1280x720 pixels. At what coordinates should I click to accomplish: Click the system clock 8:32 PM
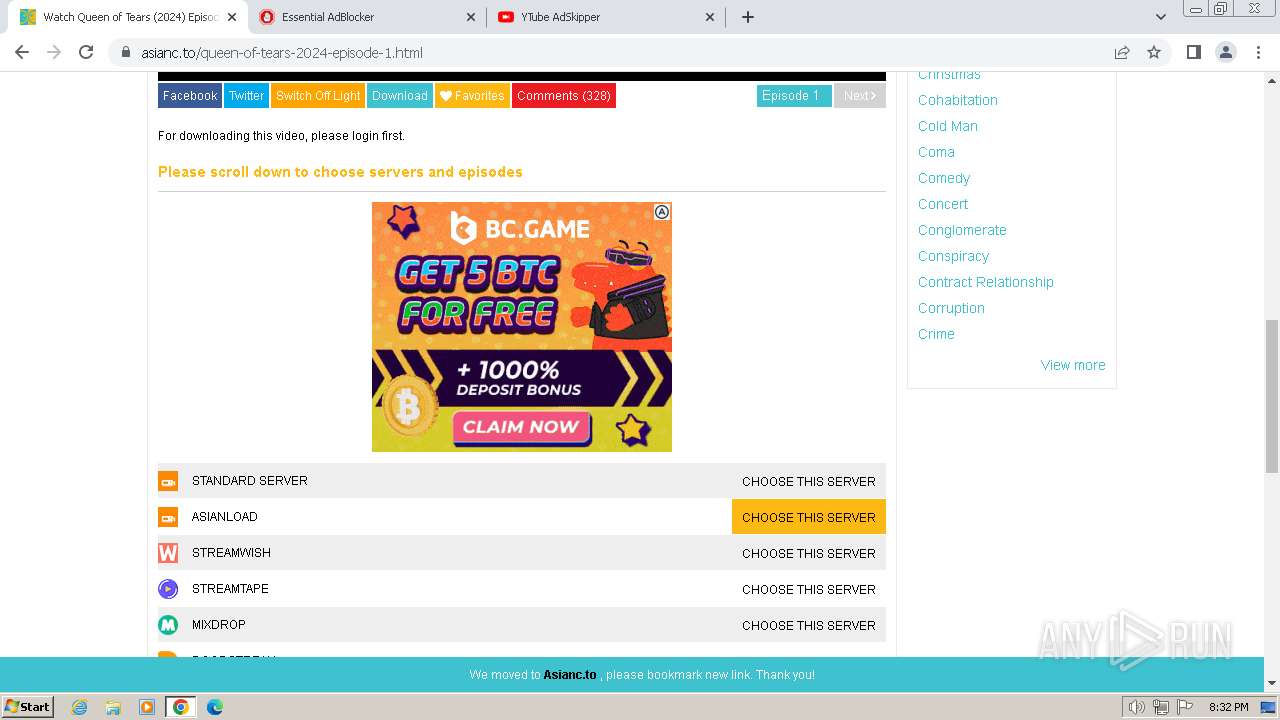(1228, 707)
